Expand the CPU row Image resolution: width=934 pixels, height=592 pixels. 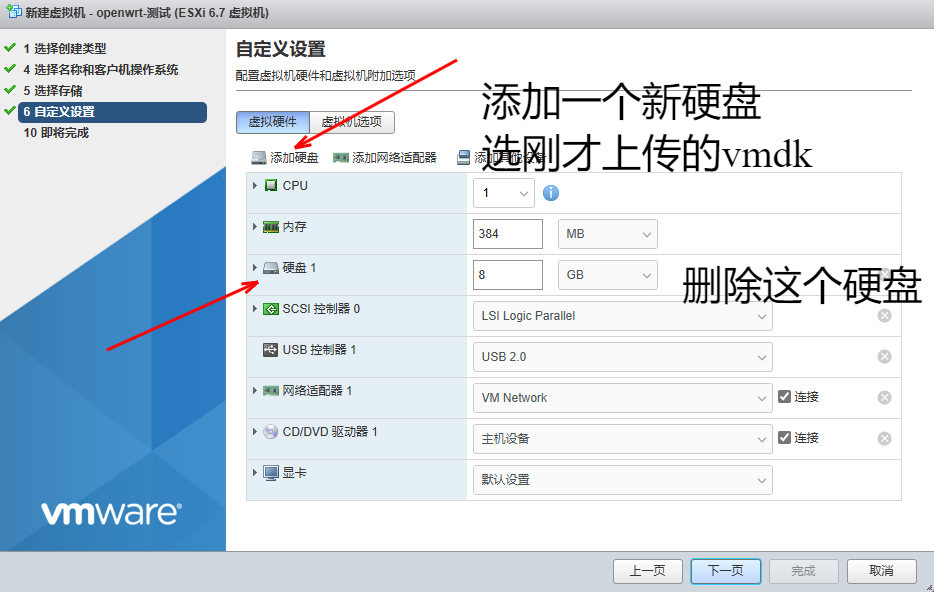pyautogui.click(x=255, y=186)
